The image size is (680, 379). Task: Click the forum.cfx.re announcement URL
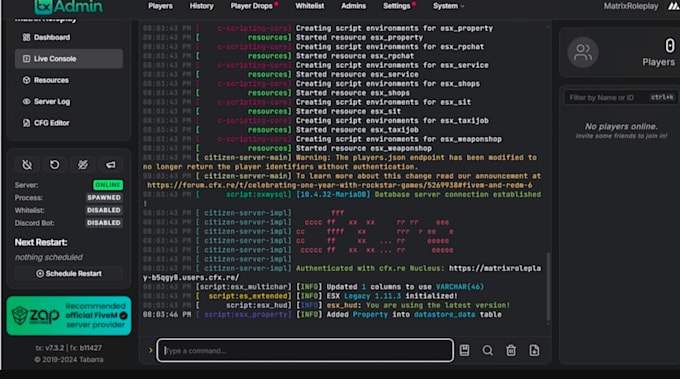pos(340,186)
